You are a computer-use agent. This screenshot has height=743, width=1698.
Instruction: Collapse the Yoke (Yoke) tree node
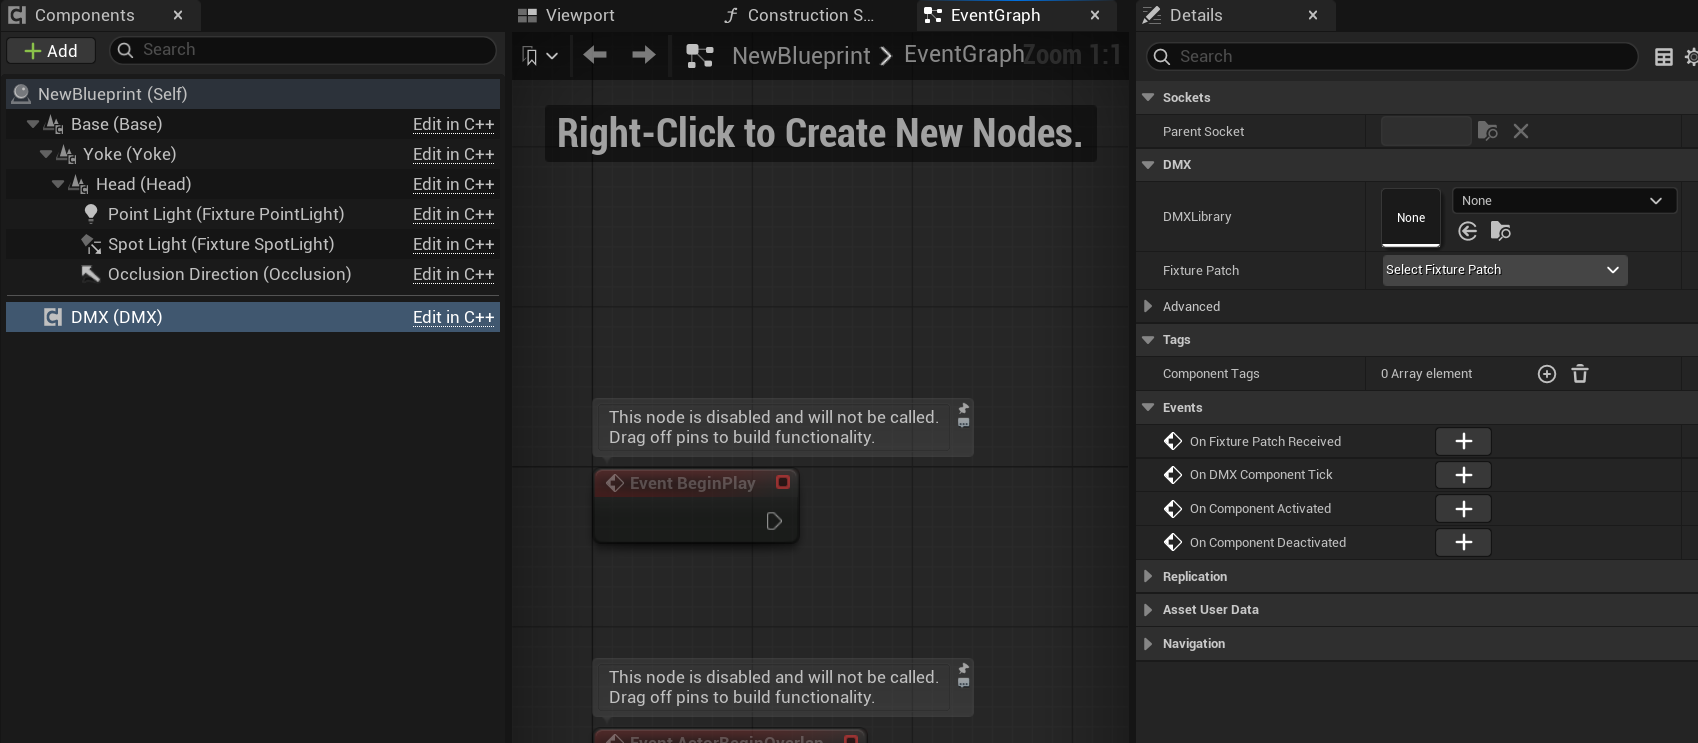(x=46, y=154)
